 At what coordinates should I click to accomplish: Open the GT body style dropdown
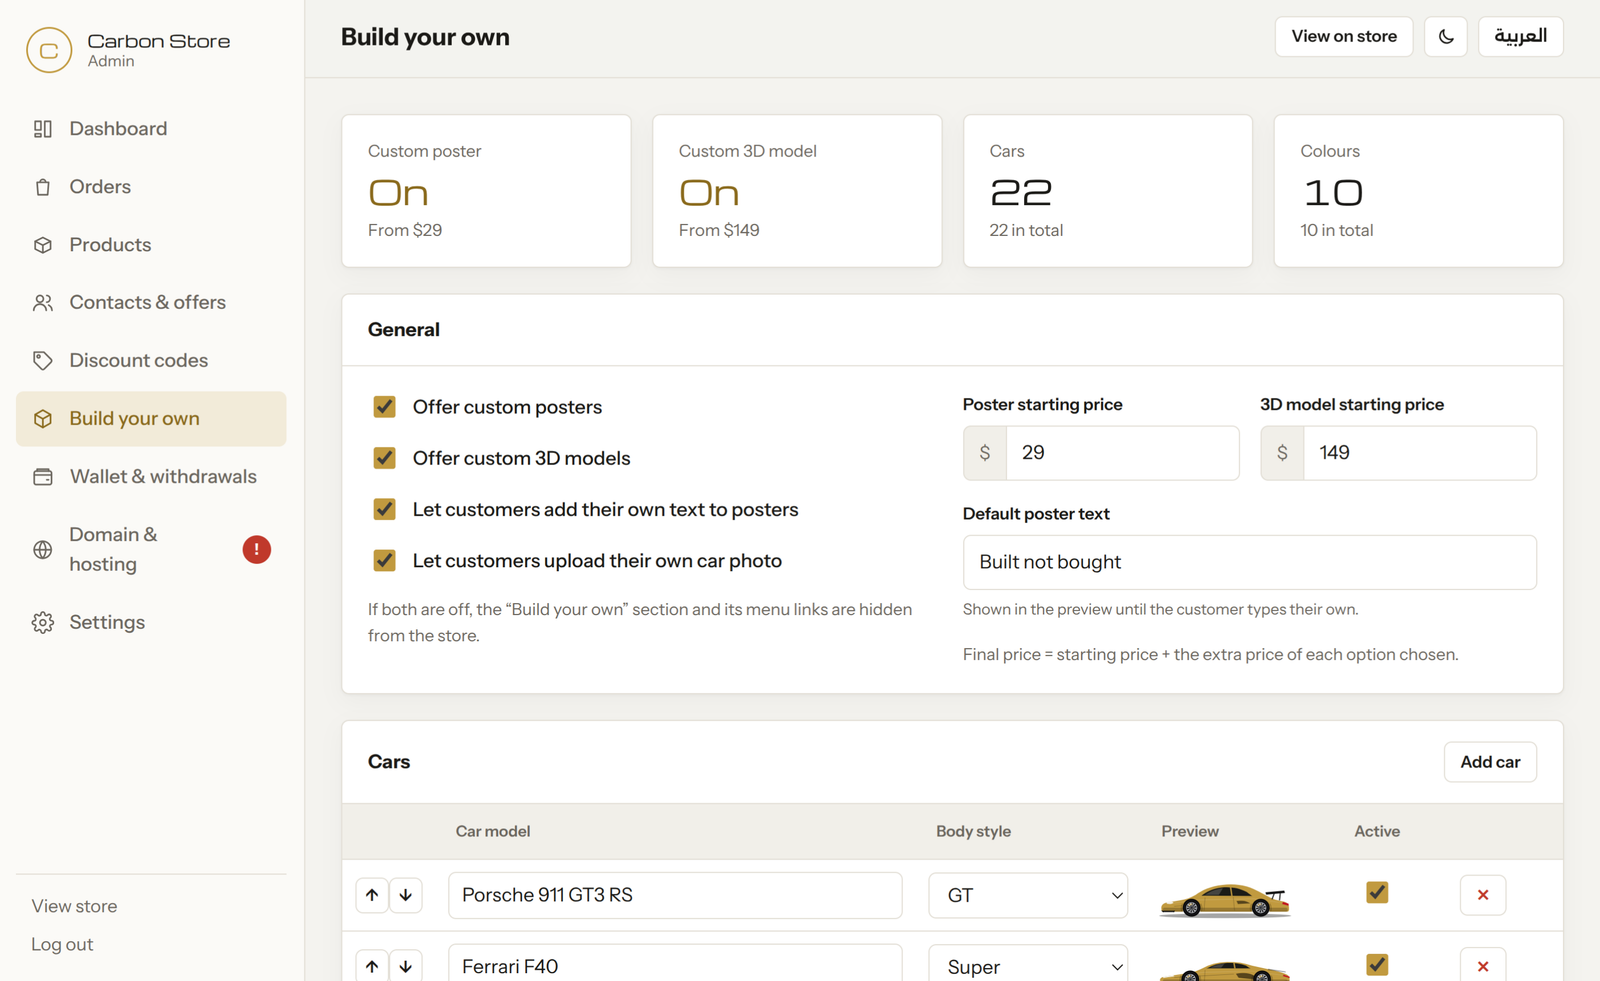click(x=1028, y=895)
